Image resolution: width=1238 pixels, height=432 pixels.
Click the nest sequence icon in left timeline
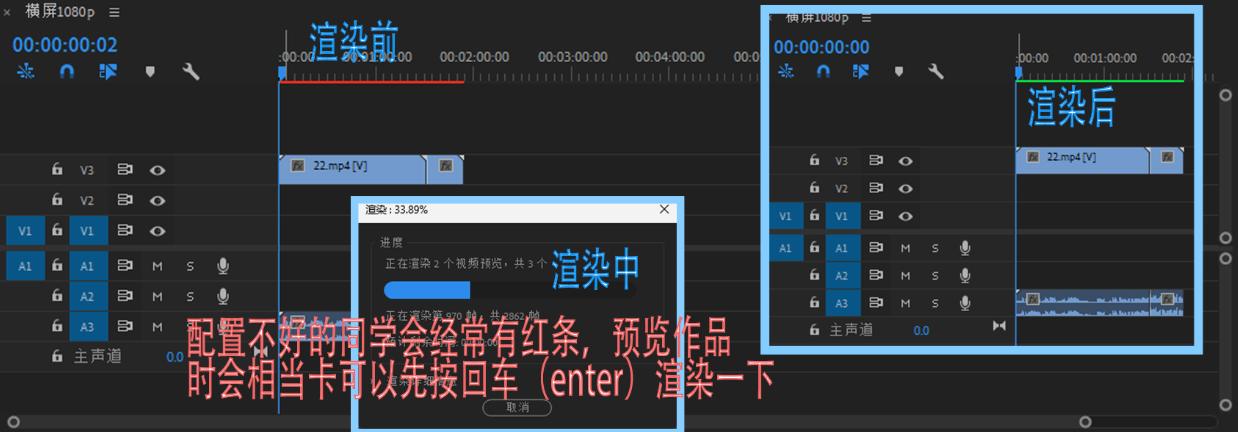(x=26, y=71)
